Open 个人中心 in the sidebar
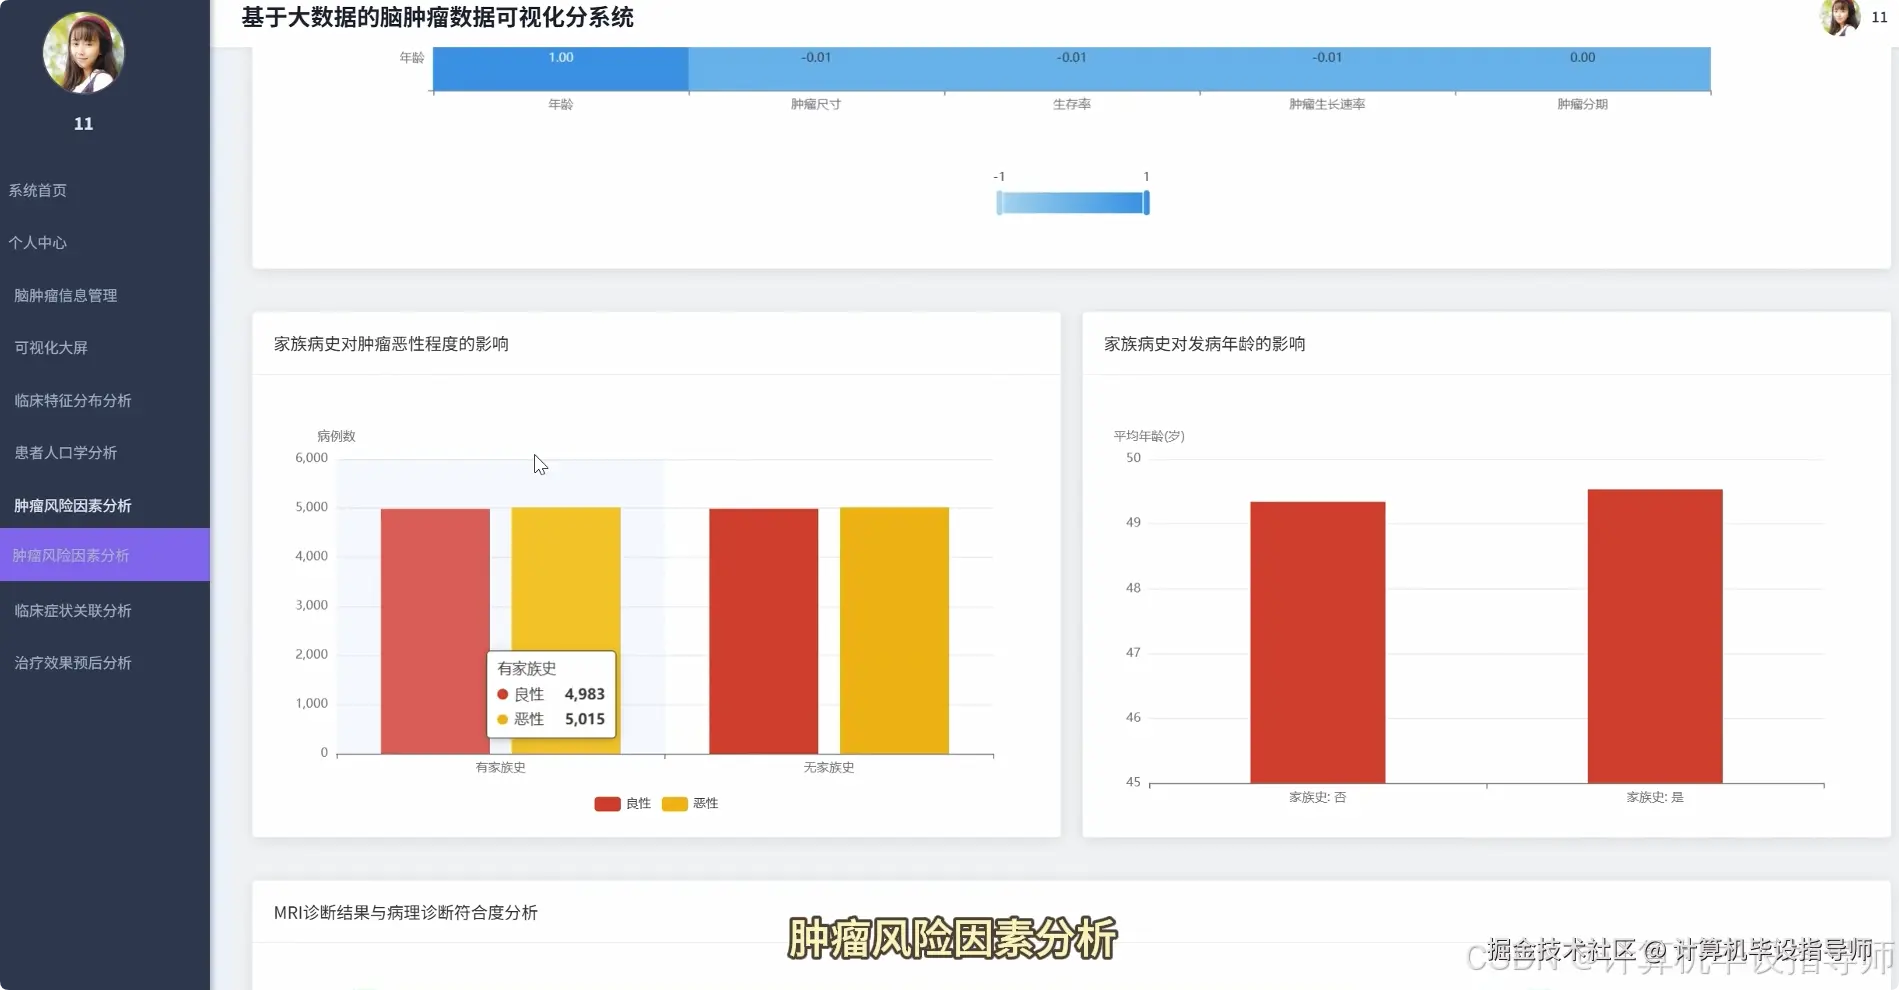Viewport: 1899px width, 990px height. click(x=38, y=243)
